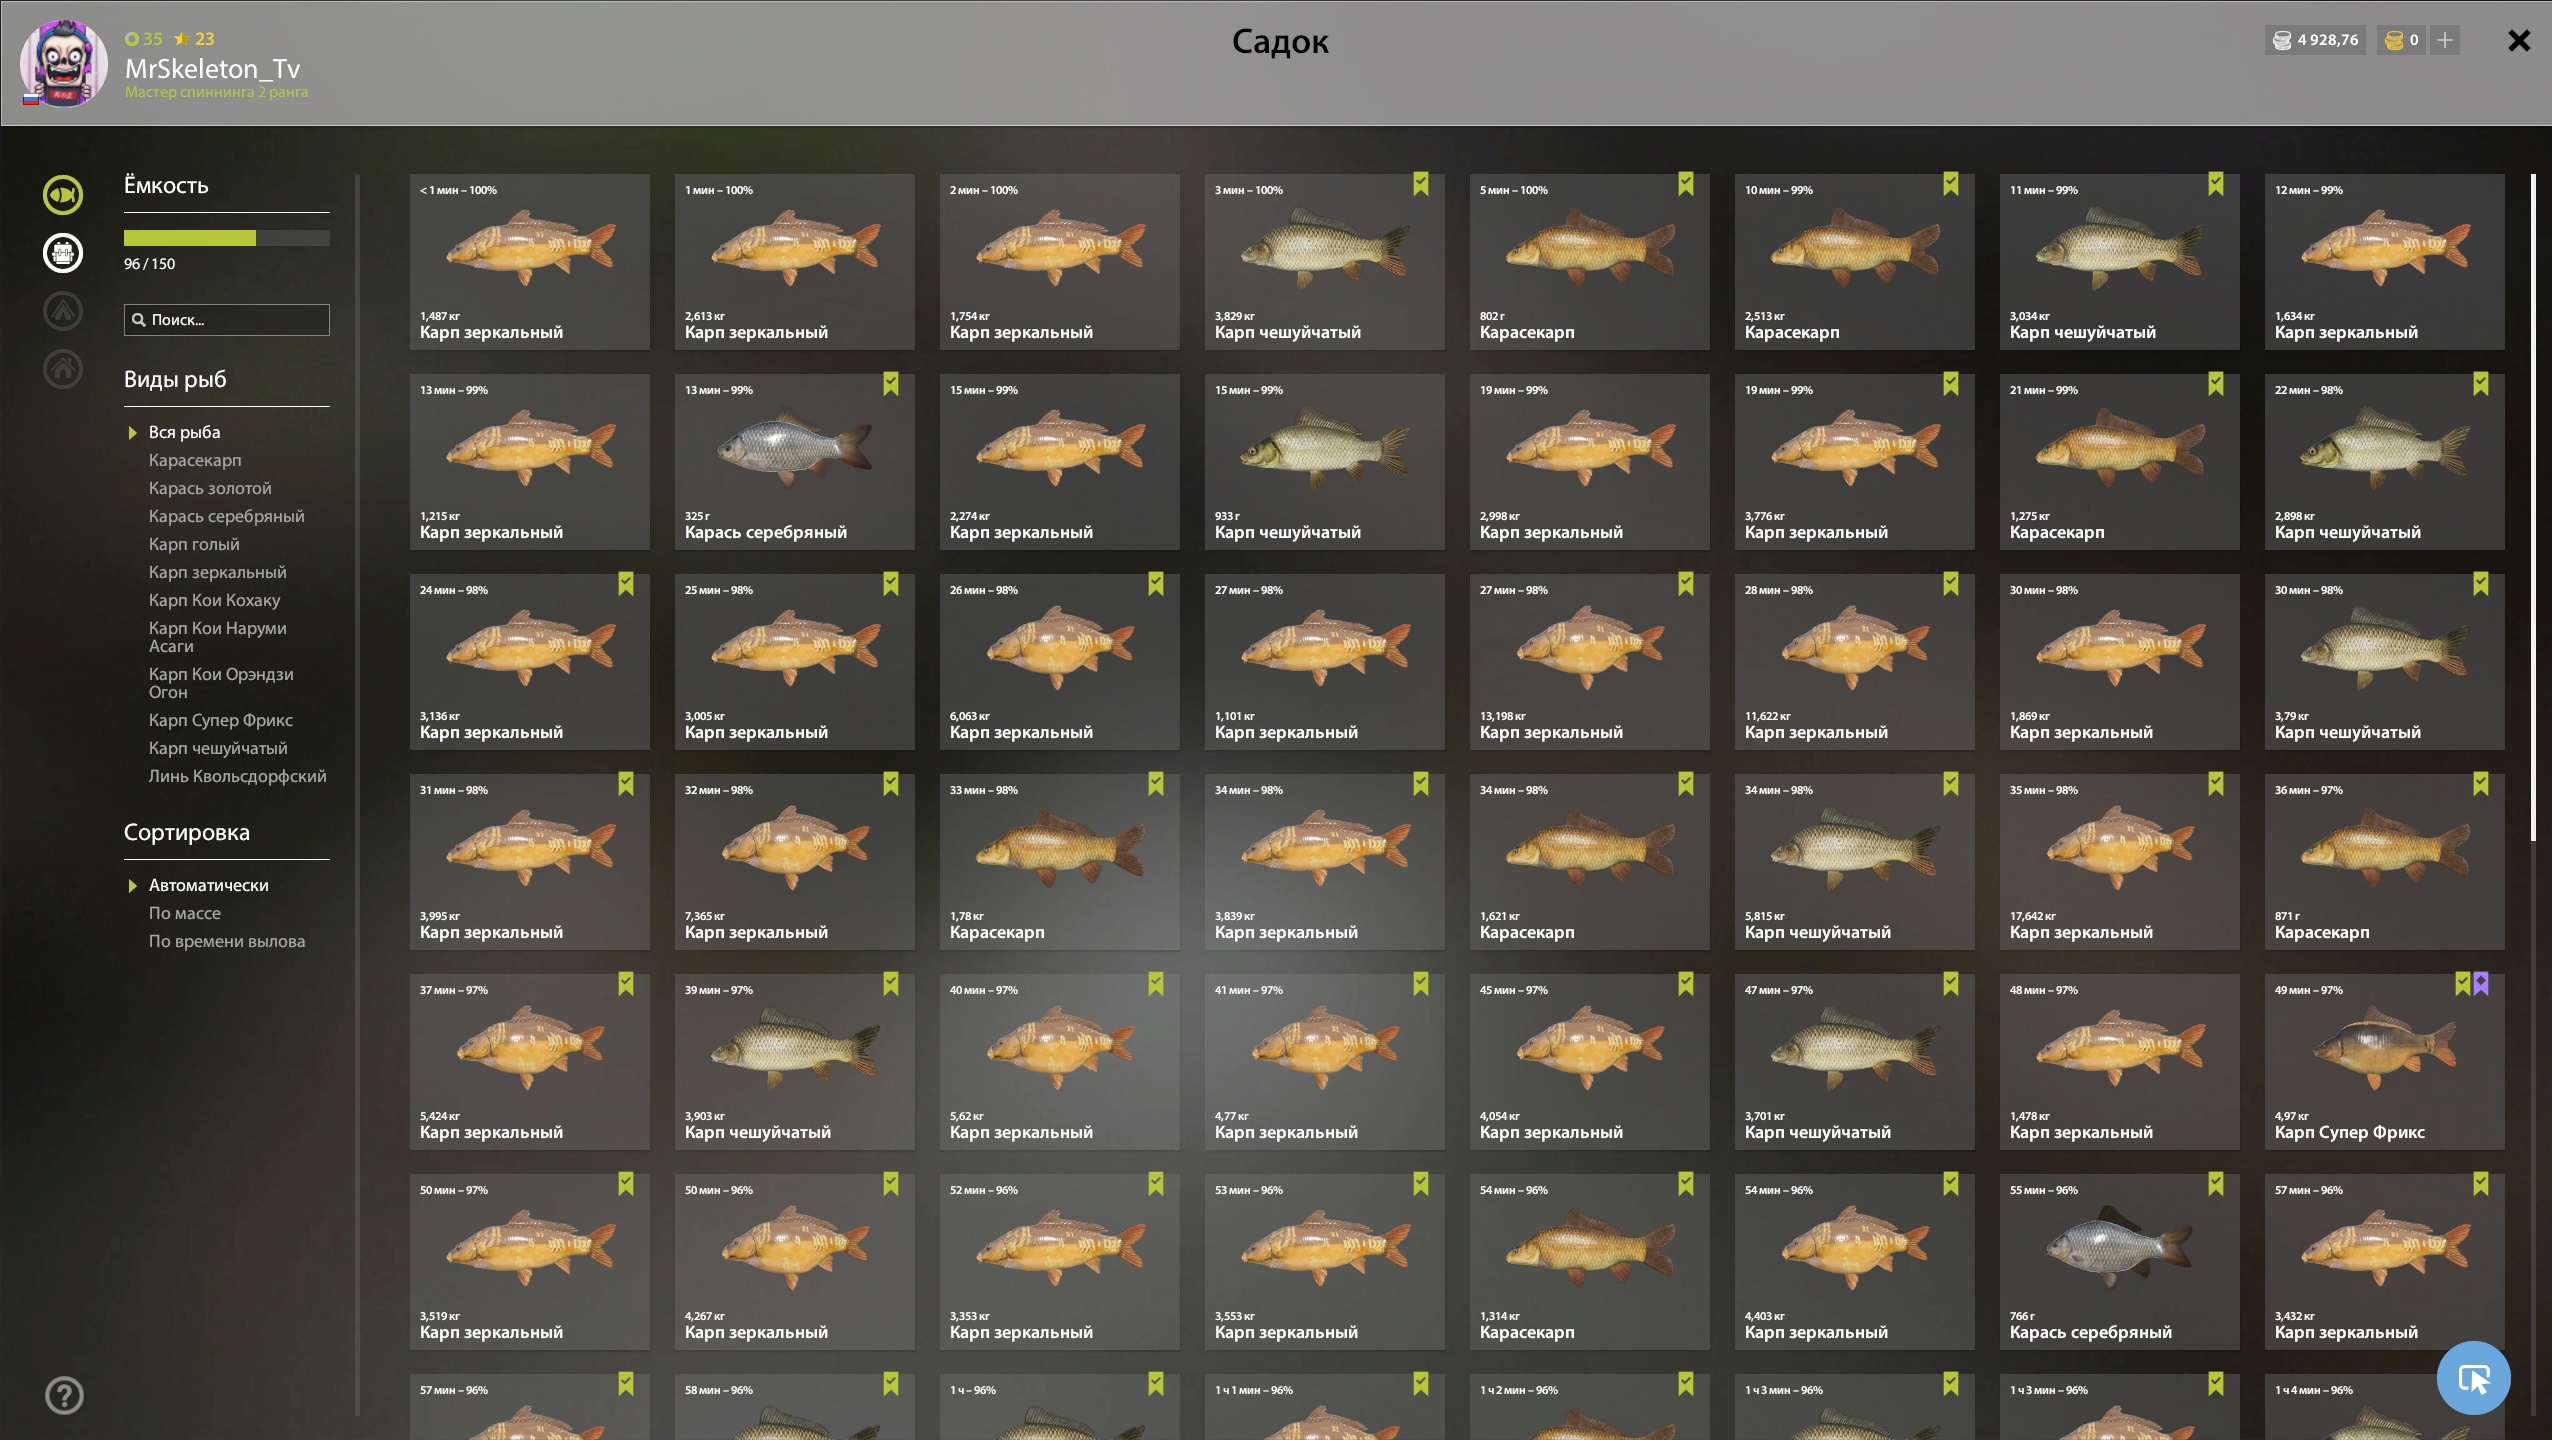The height and width of the screenshot is (1440, 2552).
Task: Select 4,403 кг Карп зеркальный card
Action: point(1855,1262)
